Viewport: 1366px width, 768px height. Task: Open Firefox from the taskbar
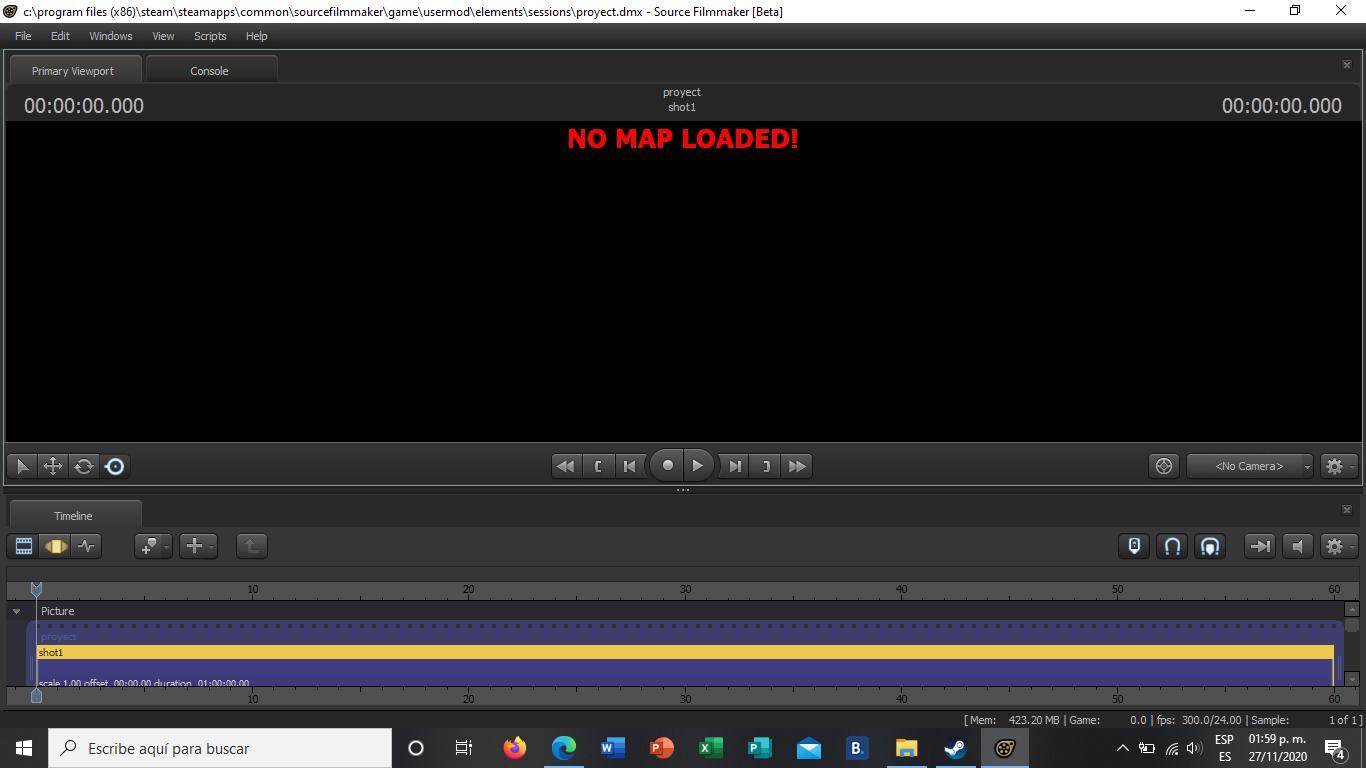[515, 748]
